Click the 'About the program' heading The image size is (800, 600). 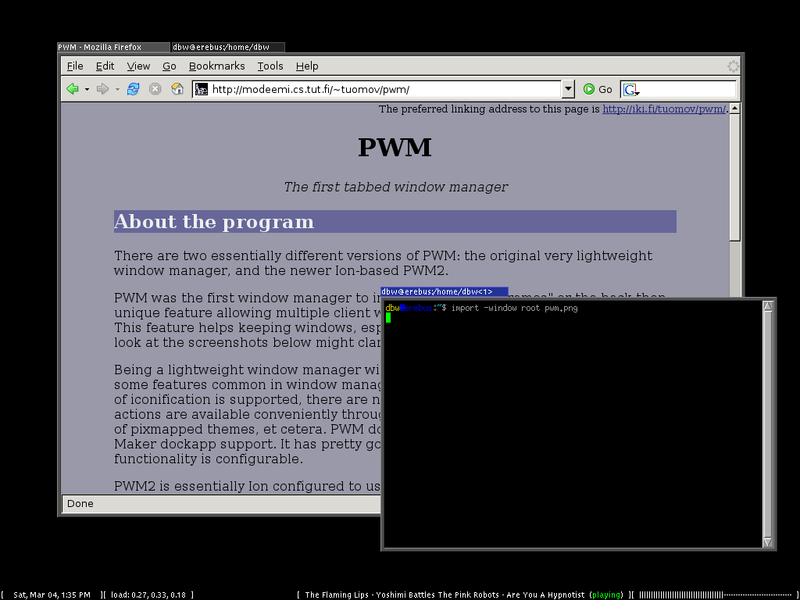point(214,221)
